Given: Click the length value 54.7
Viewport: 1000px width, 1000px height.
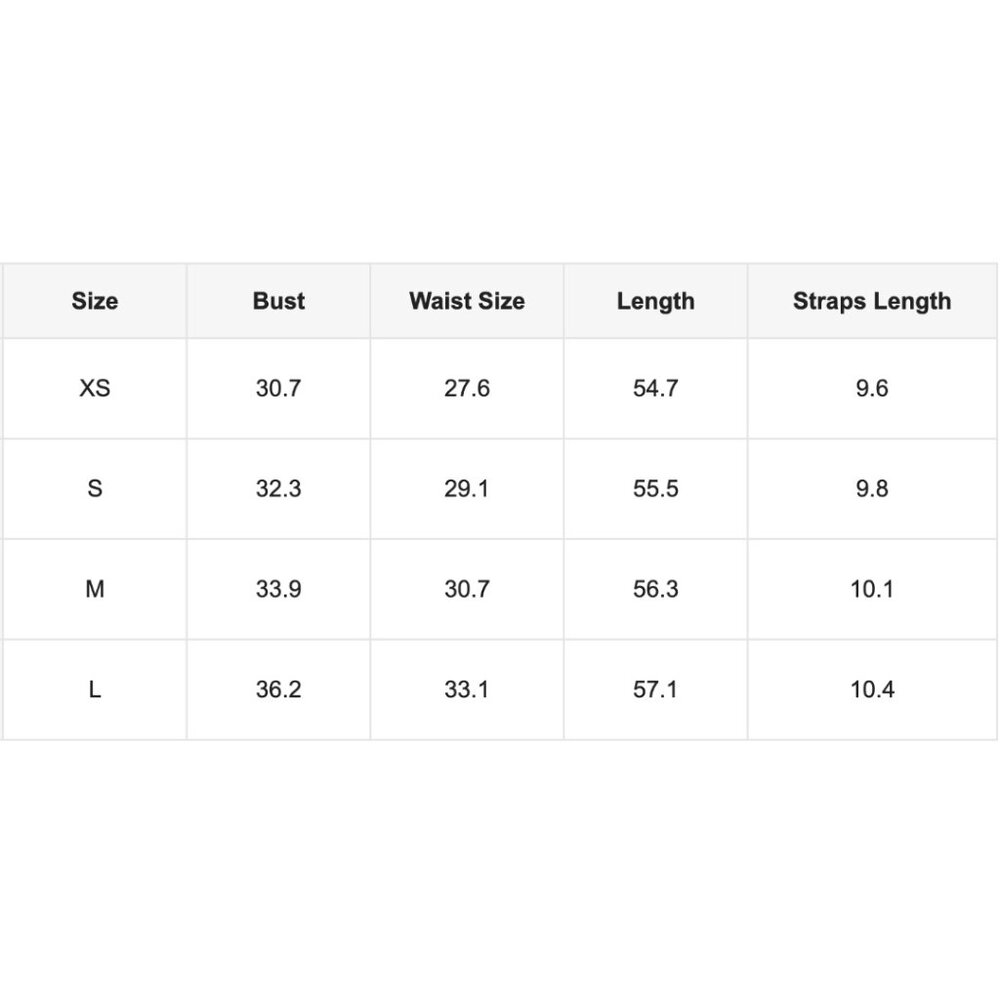Looking at the screenshot, I should [656, 388].
